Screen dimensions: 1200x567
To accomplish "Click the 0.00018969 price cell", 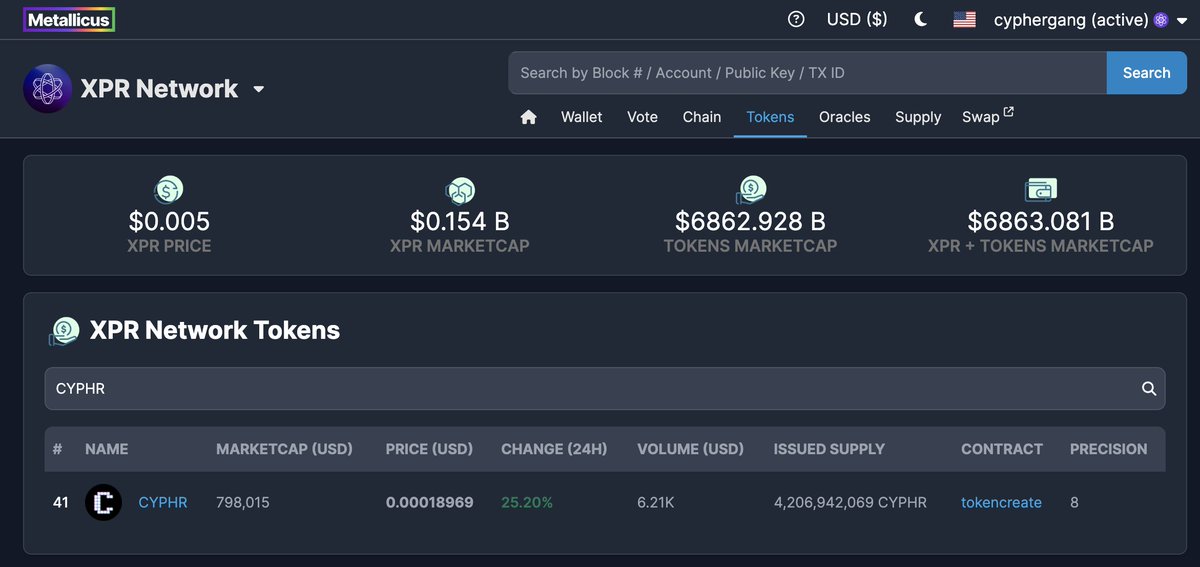I will click(x=429, y=502).
